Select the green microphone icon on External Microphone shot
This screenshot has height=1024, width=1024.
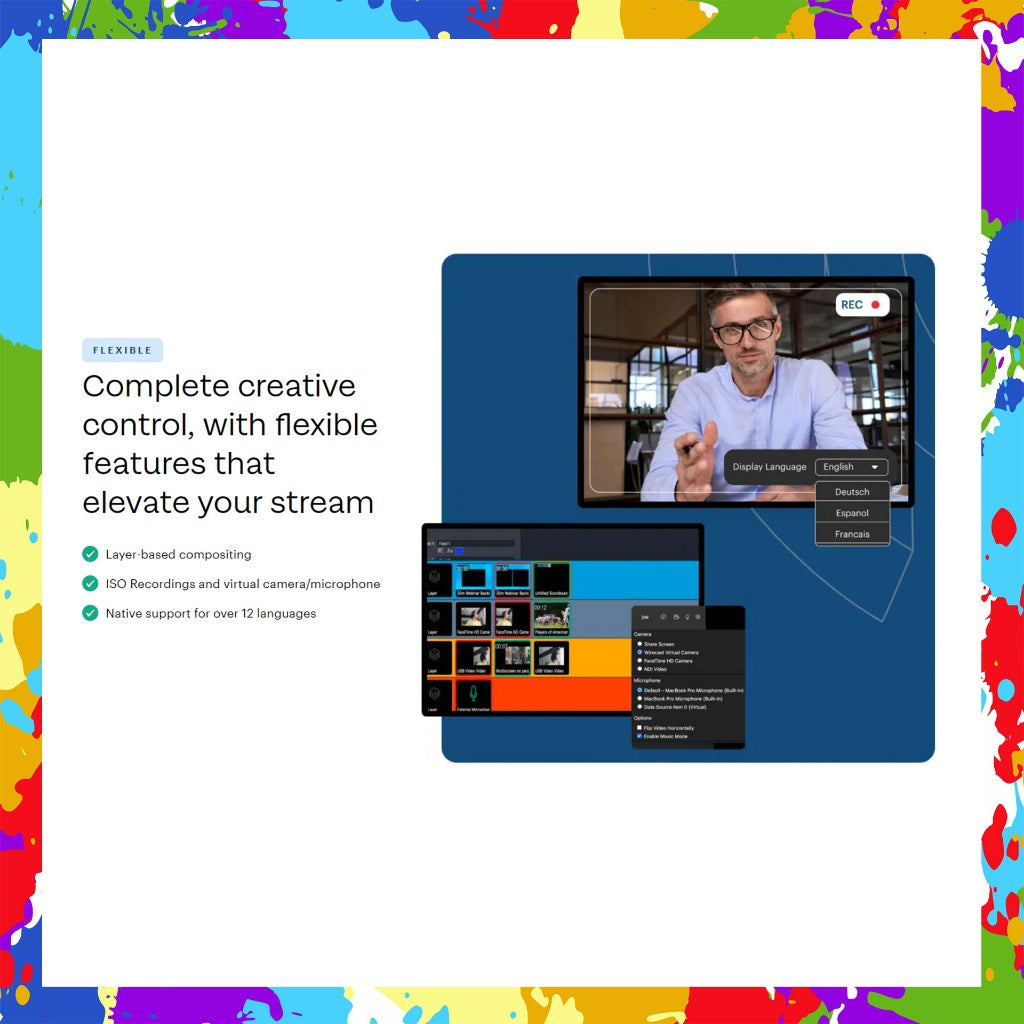[x=473, y=693]
